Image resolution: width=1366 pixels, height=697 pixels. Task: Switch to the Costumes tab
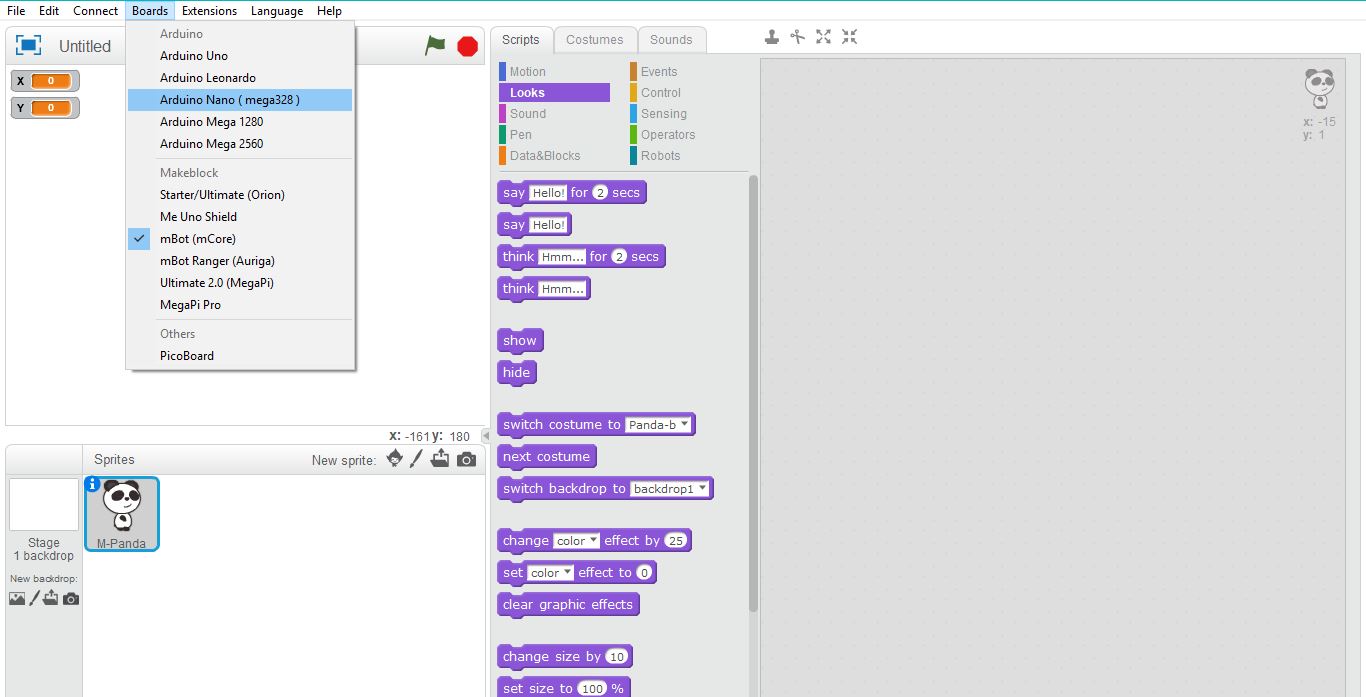594,40
